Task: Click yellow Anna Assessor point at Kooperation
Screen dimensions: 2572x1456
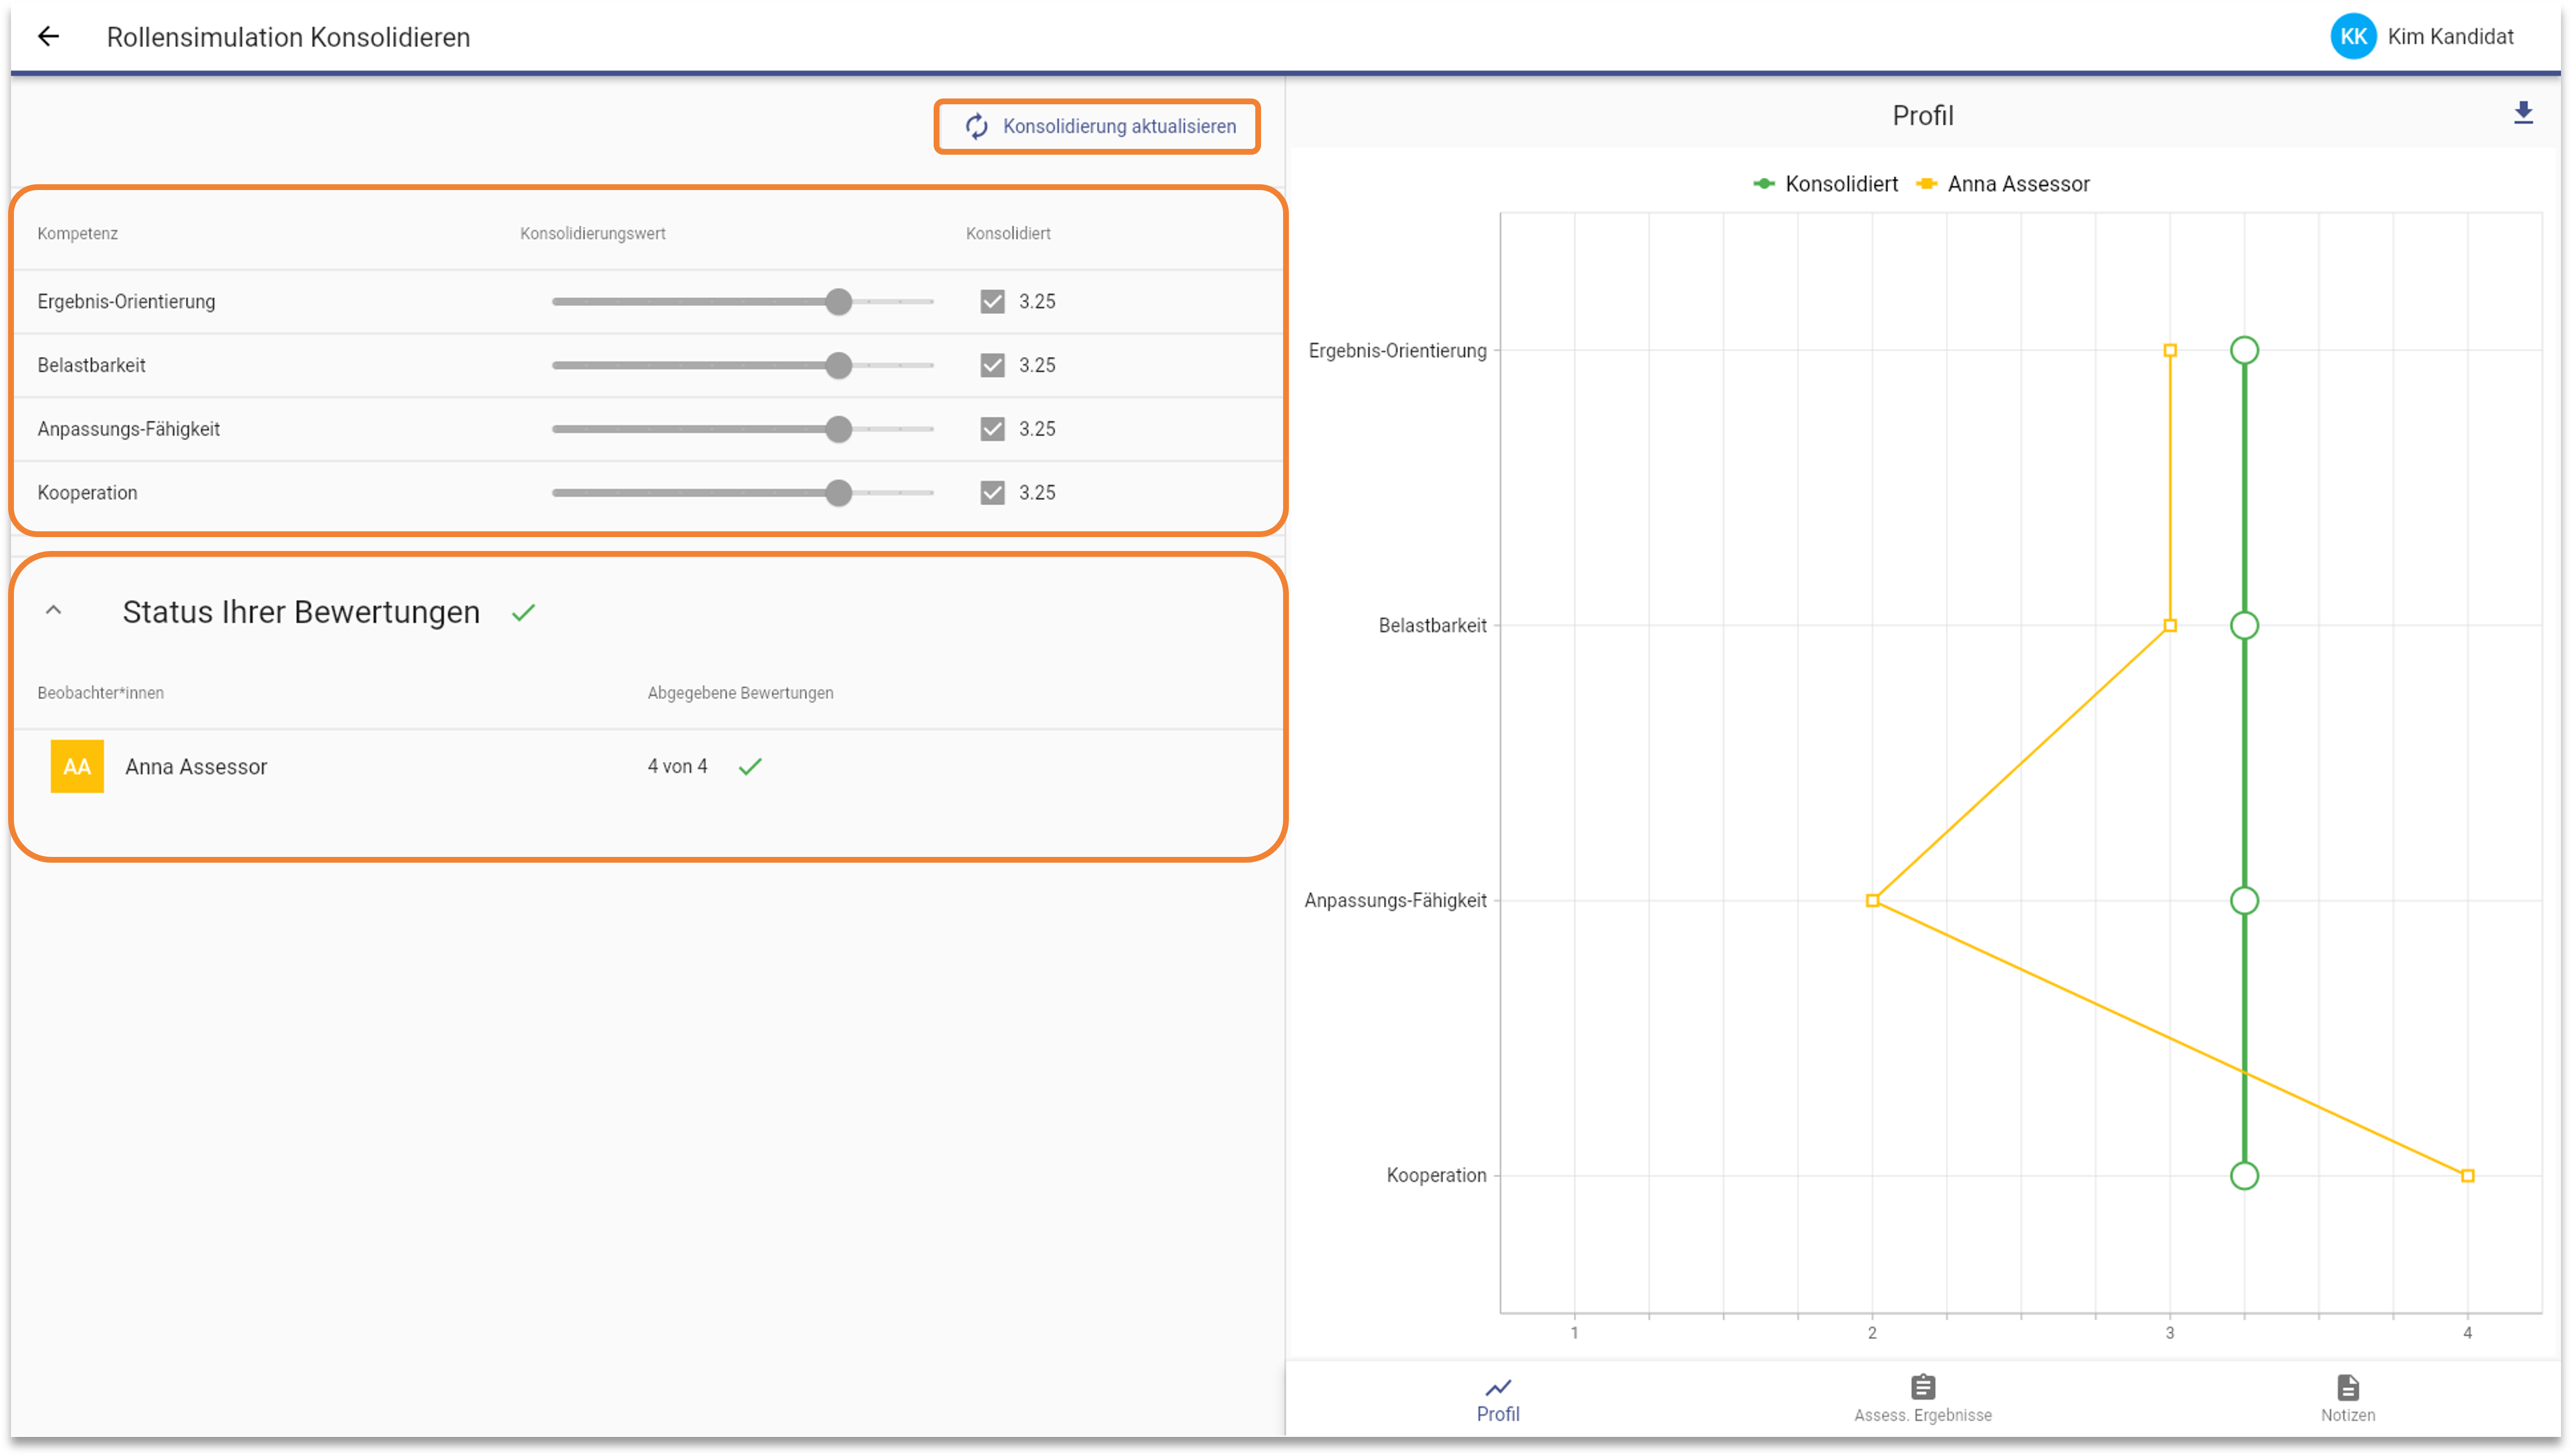Action: click(2467, 1176)
